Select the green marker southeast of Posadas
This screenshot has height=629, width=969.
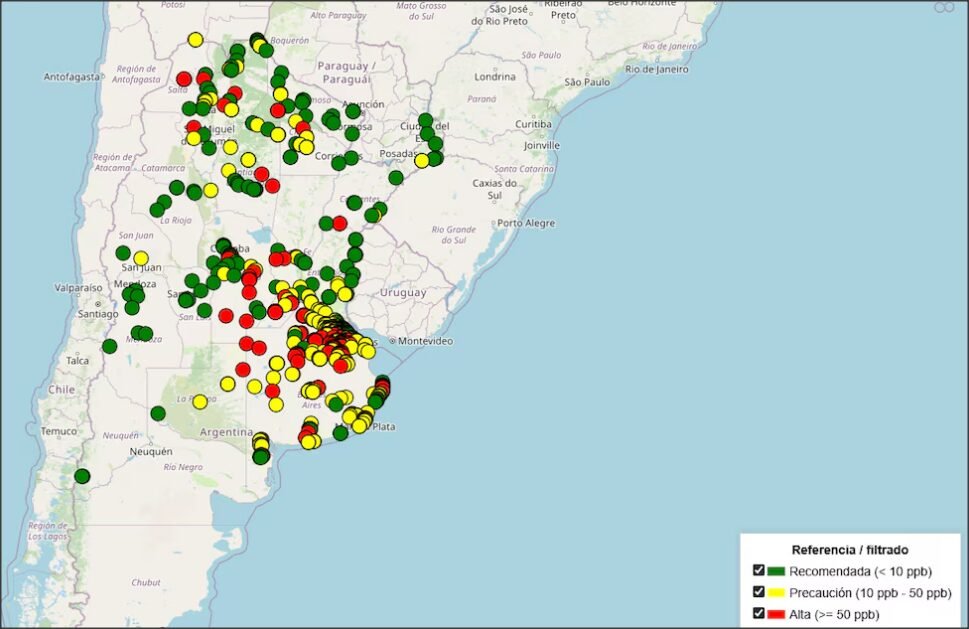(396, 178)
